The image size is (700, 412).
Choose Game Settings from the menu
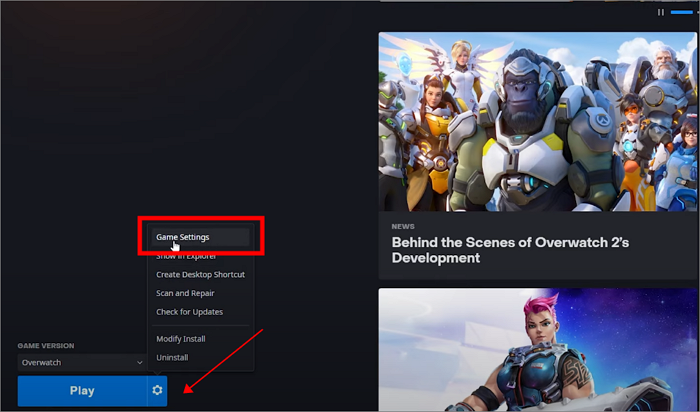(x=200, y=237)
